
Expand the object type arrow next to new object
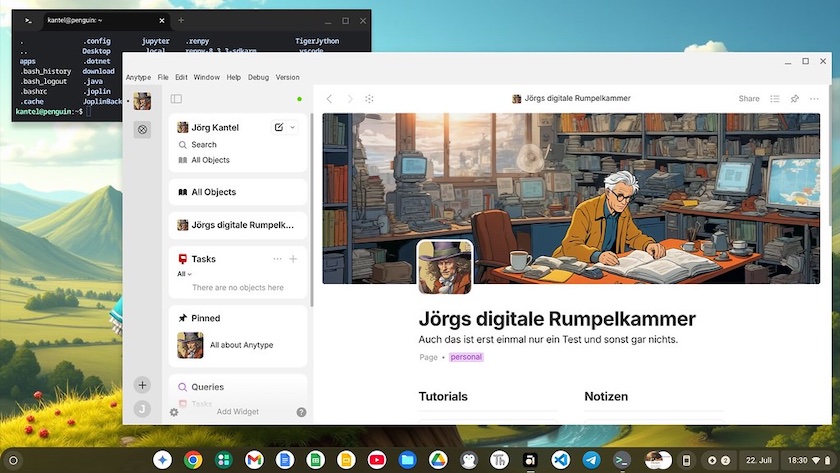(292, 127)
